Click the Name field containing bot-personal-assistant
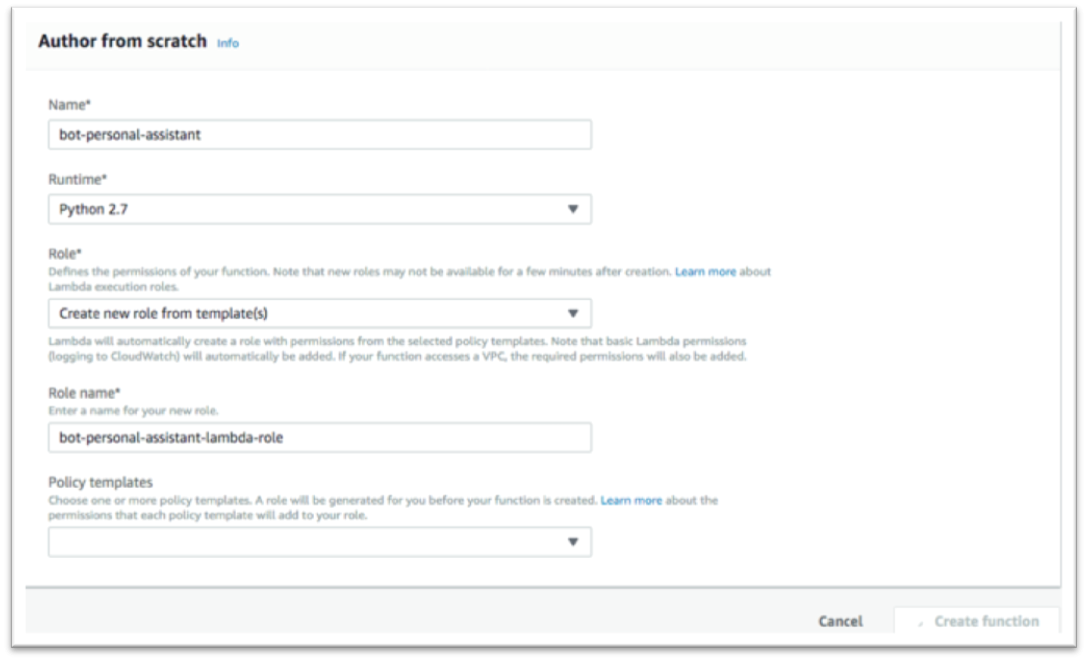 tap(320, 134)
